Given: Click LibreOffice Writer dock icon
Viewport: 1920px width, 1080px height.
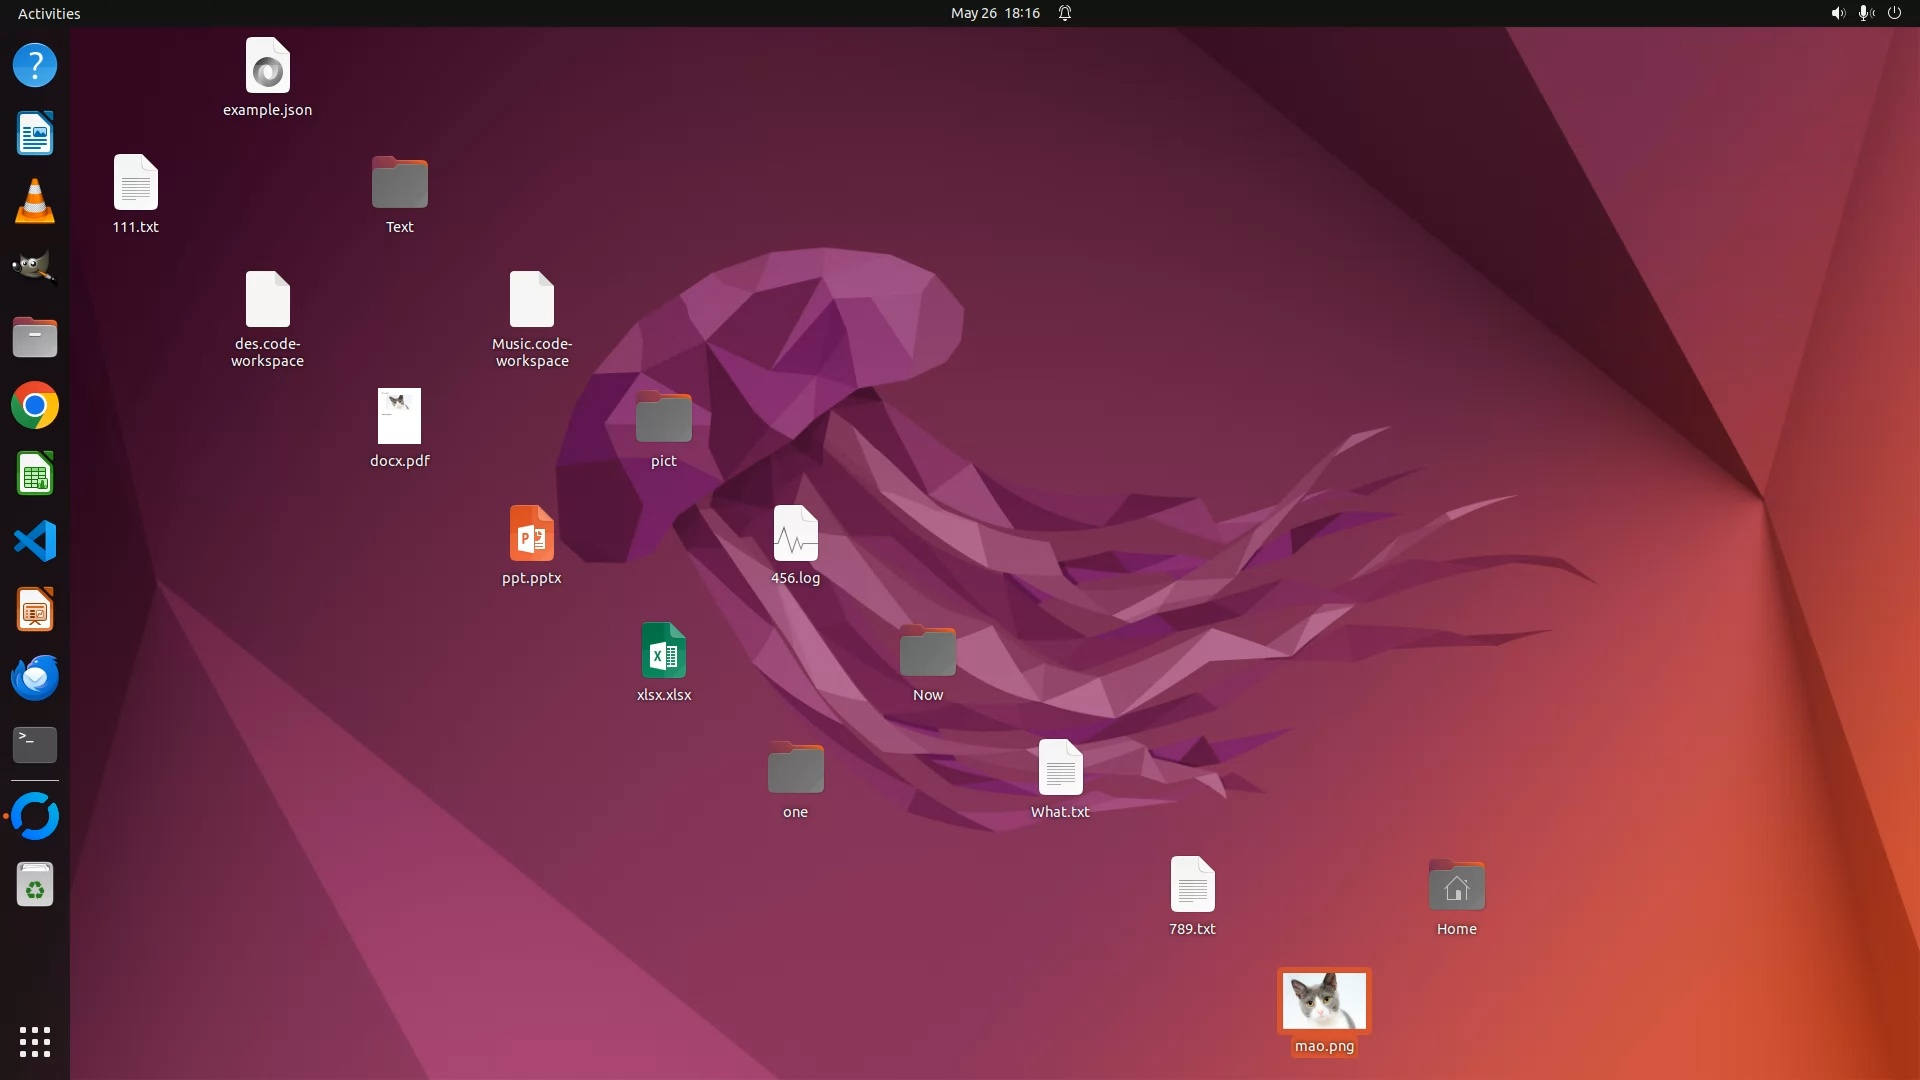Looking at the screenshot, I should (35, 134).
